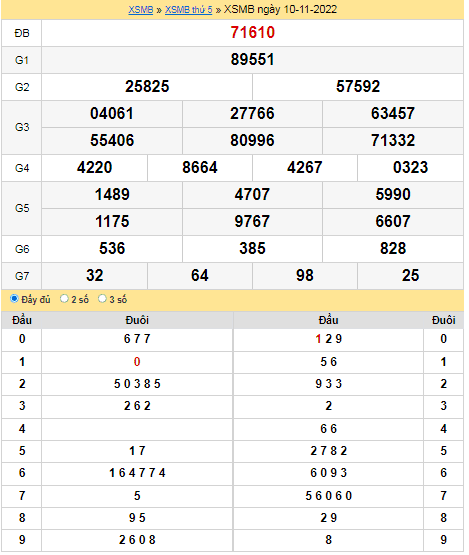The width and height of the screenshot is (469, 555).
Task: Click tail values 1 7 for head 5
Action: (x=137, y=451)
